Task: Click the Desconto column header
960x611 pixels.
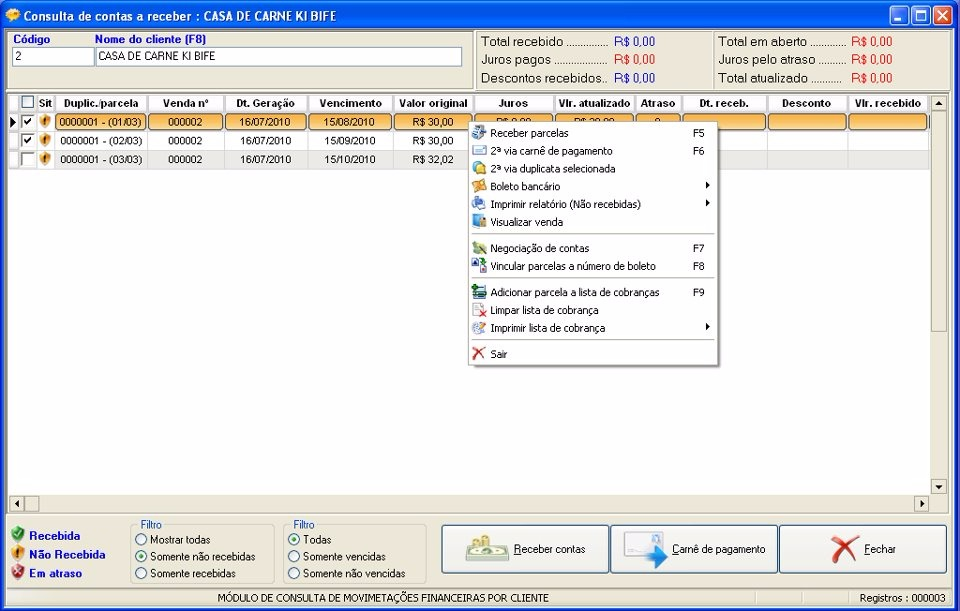Action: 806,103
